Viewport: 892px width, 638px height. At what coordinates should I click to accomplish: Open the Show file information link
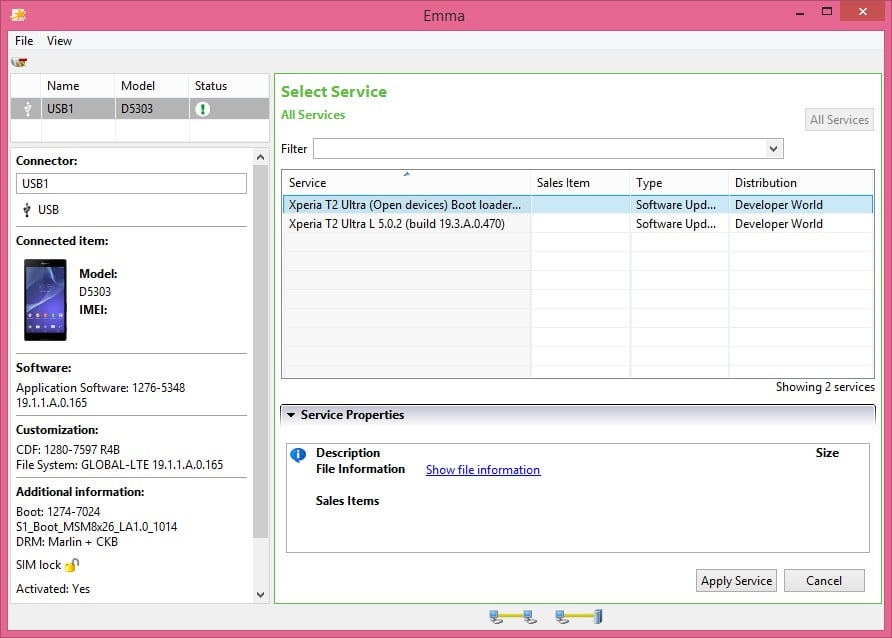tap(483, 470)
